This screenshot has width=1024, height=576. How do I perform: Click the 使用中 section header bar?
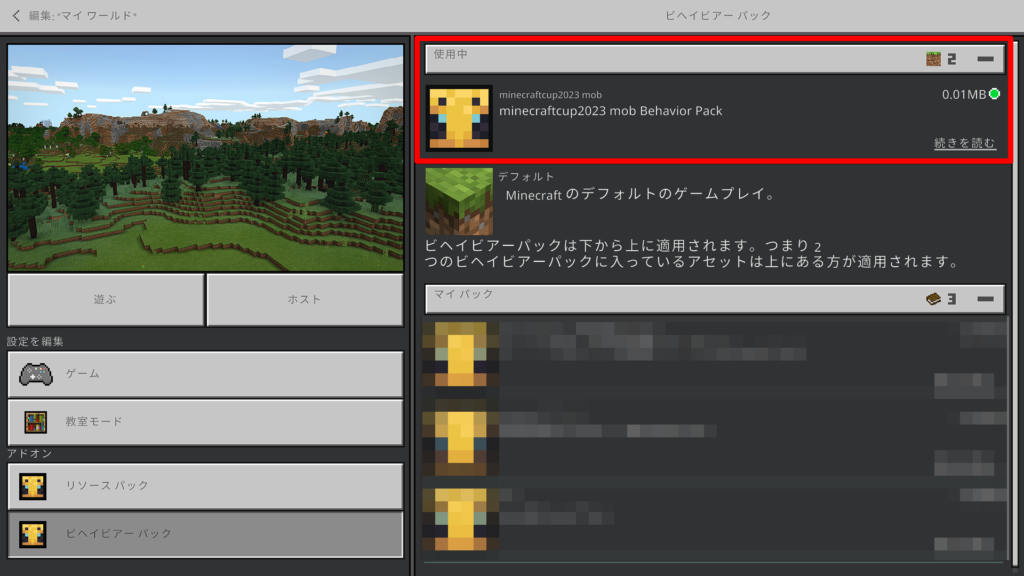coord(670,59)
